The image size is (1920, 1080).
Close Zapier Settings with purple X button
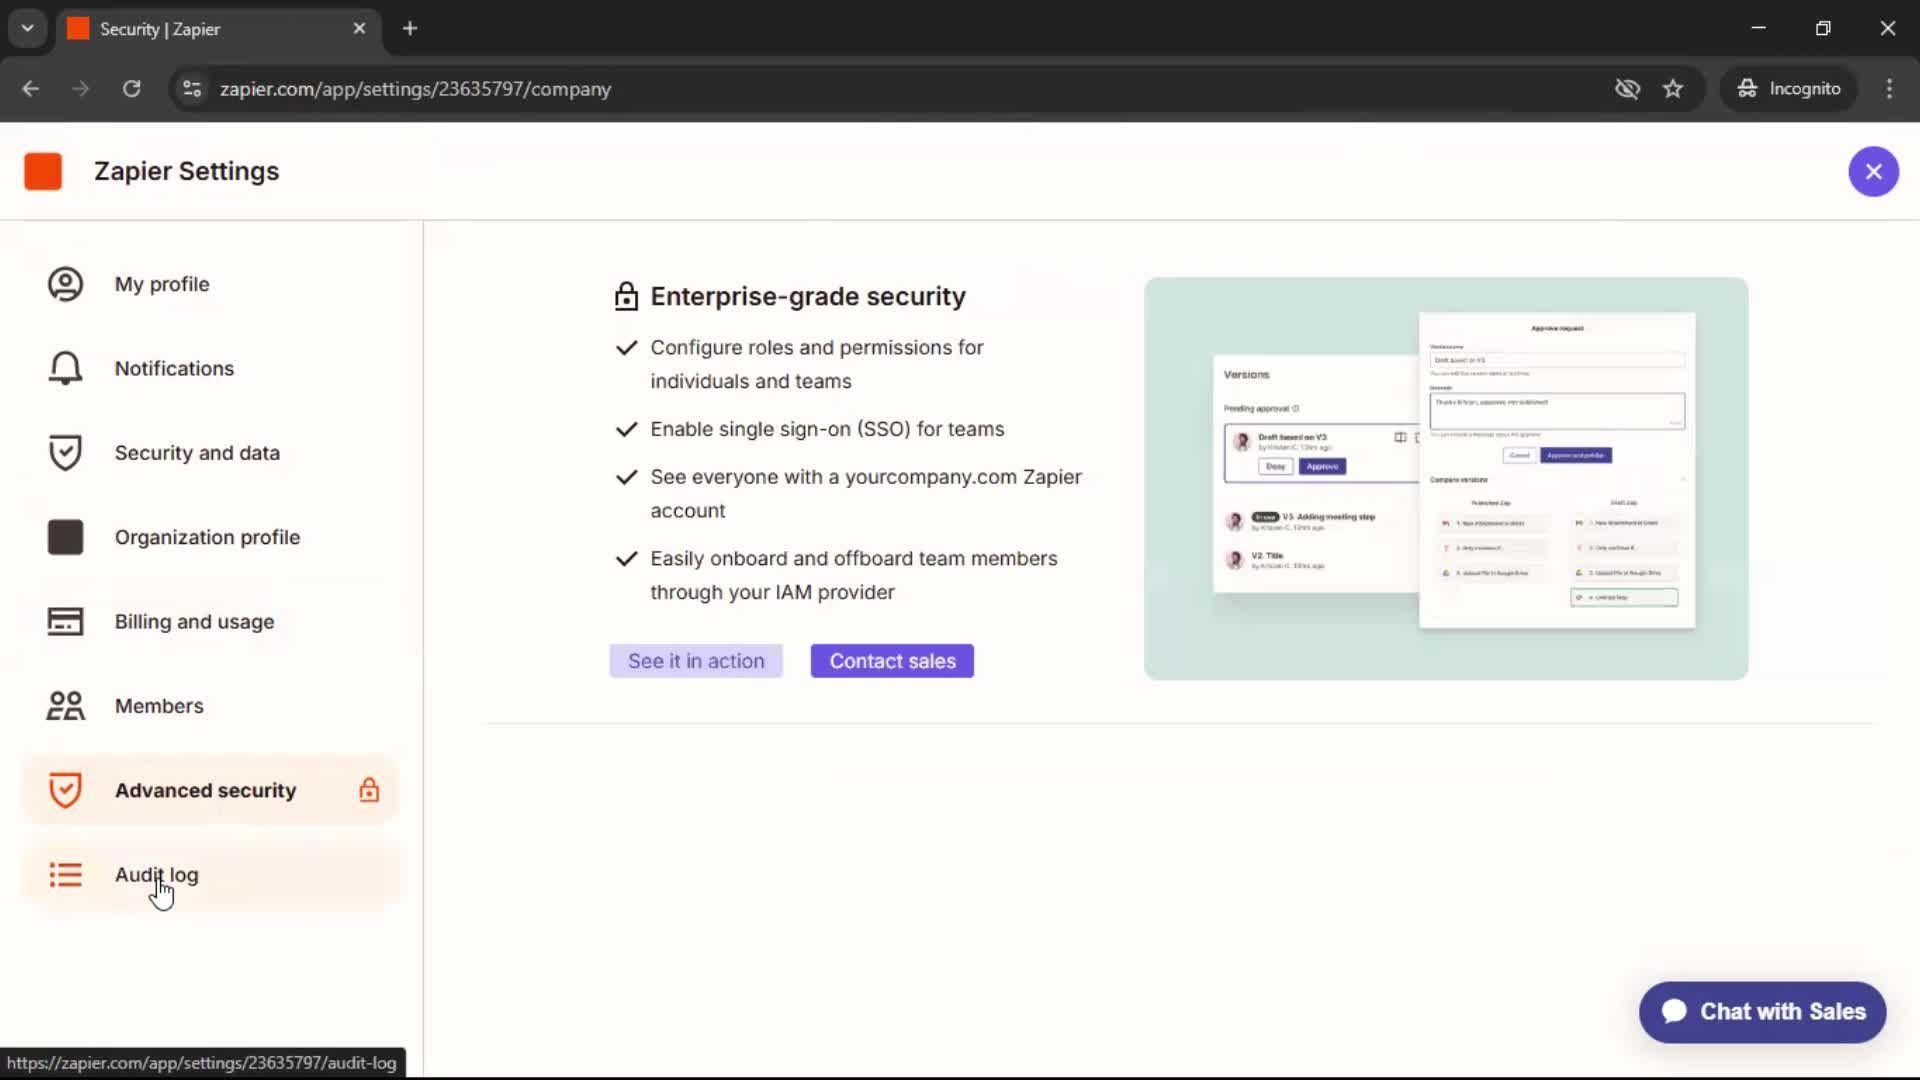click(1873, 171)
